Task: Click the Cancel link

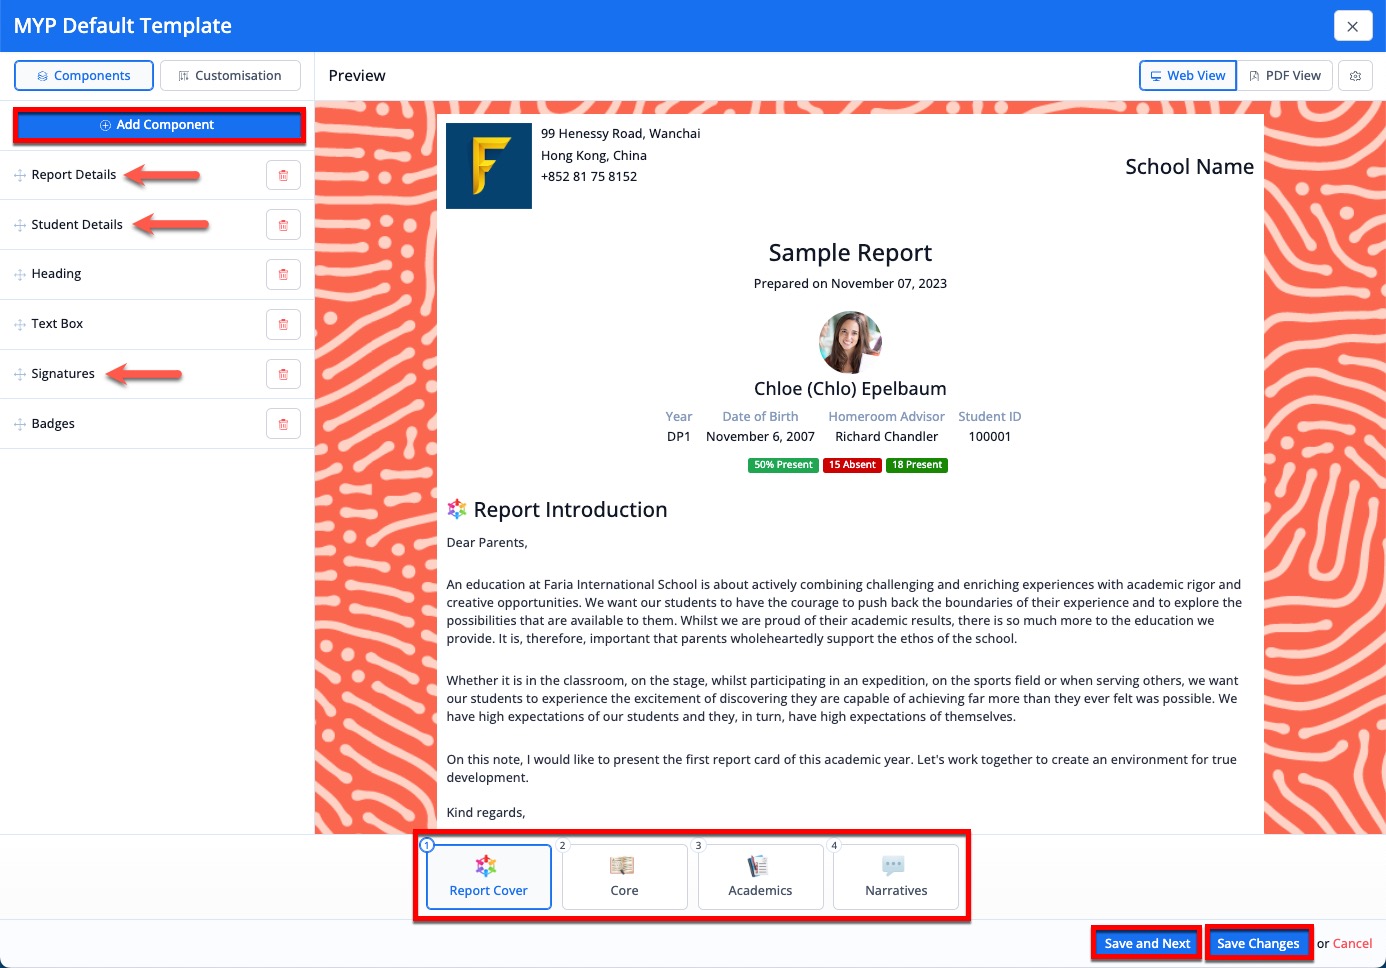Action: tap(1352, 943)
